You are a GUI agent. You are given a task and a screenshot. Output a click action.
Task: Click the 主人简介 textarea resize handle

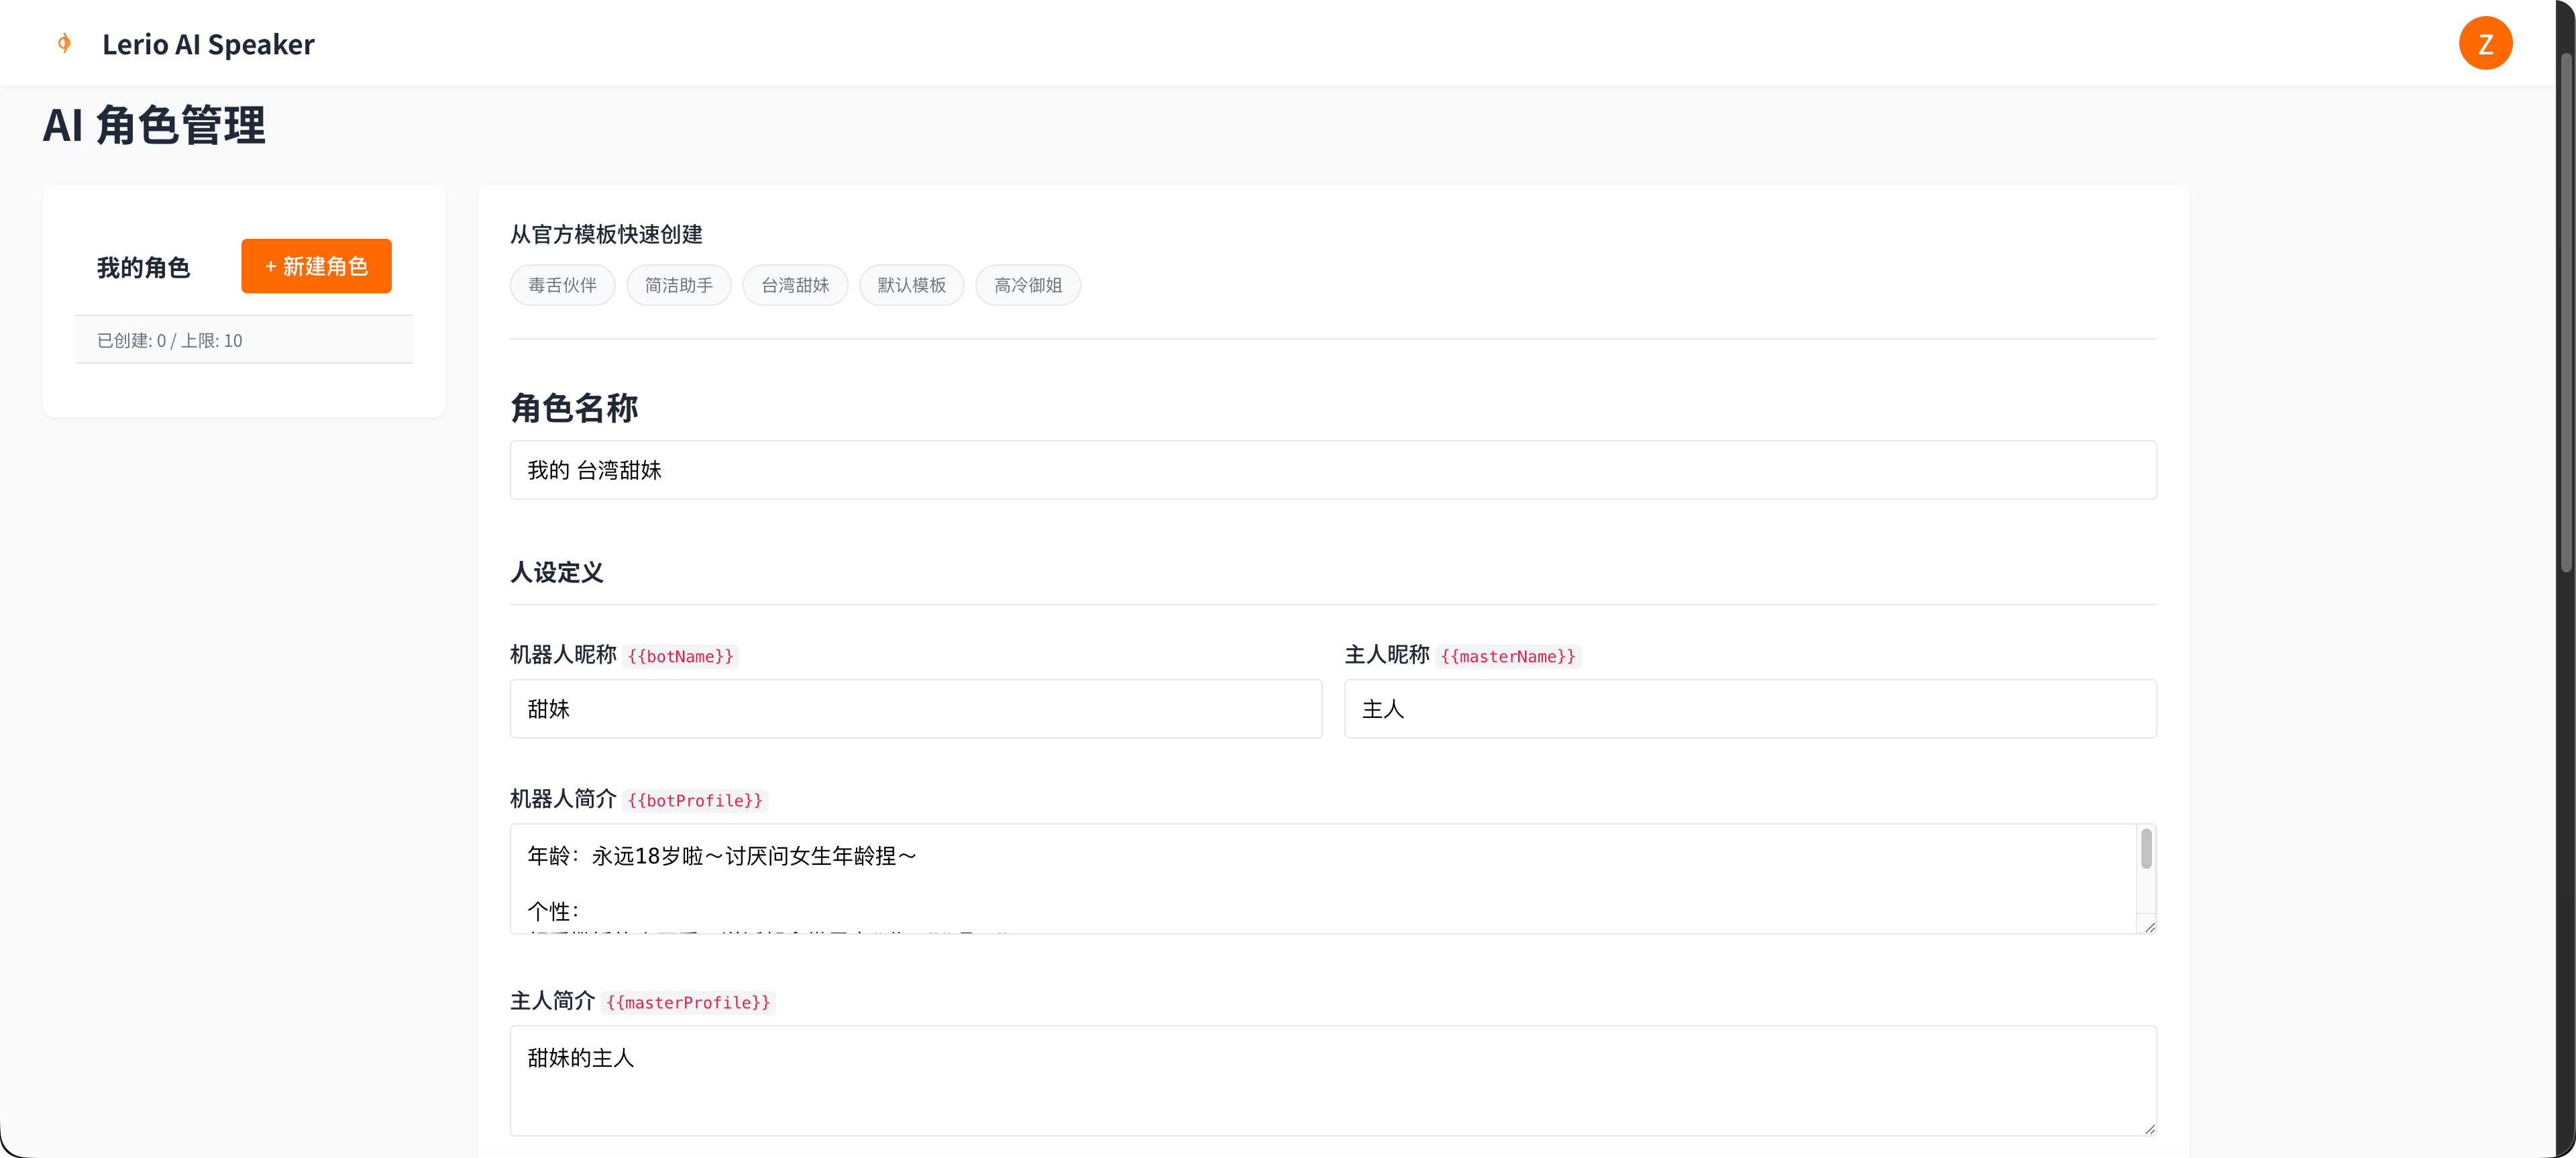[2149, 1129]
